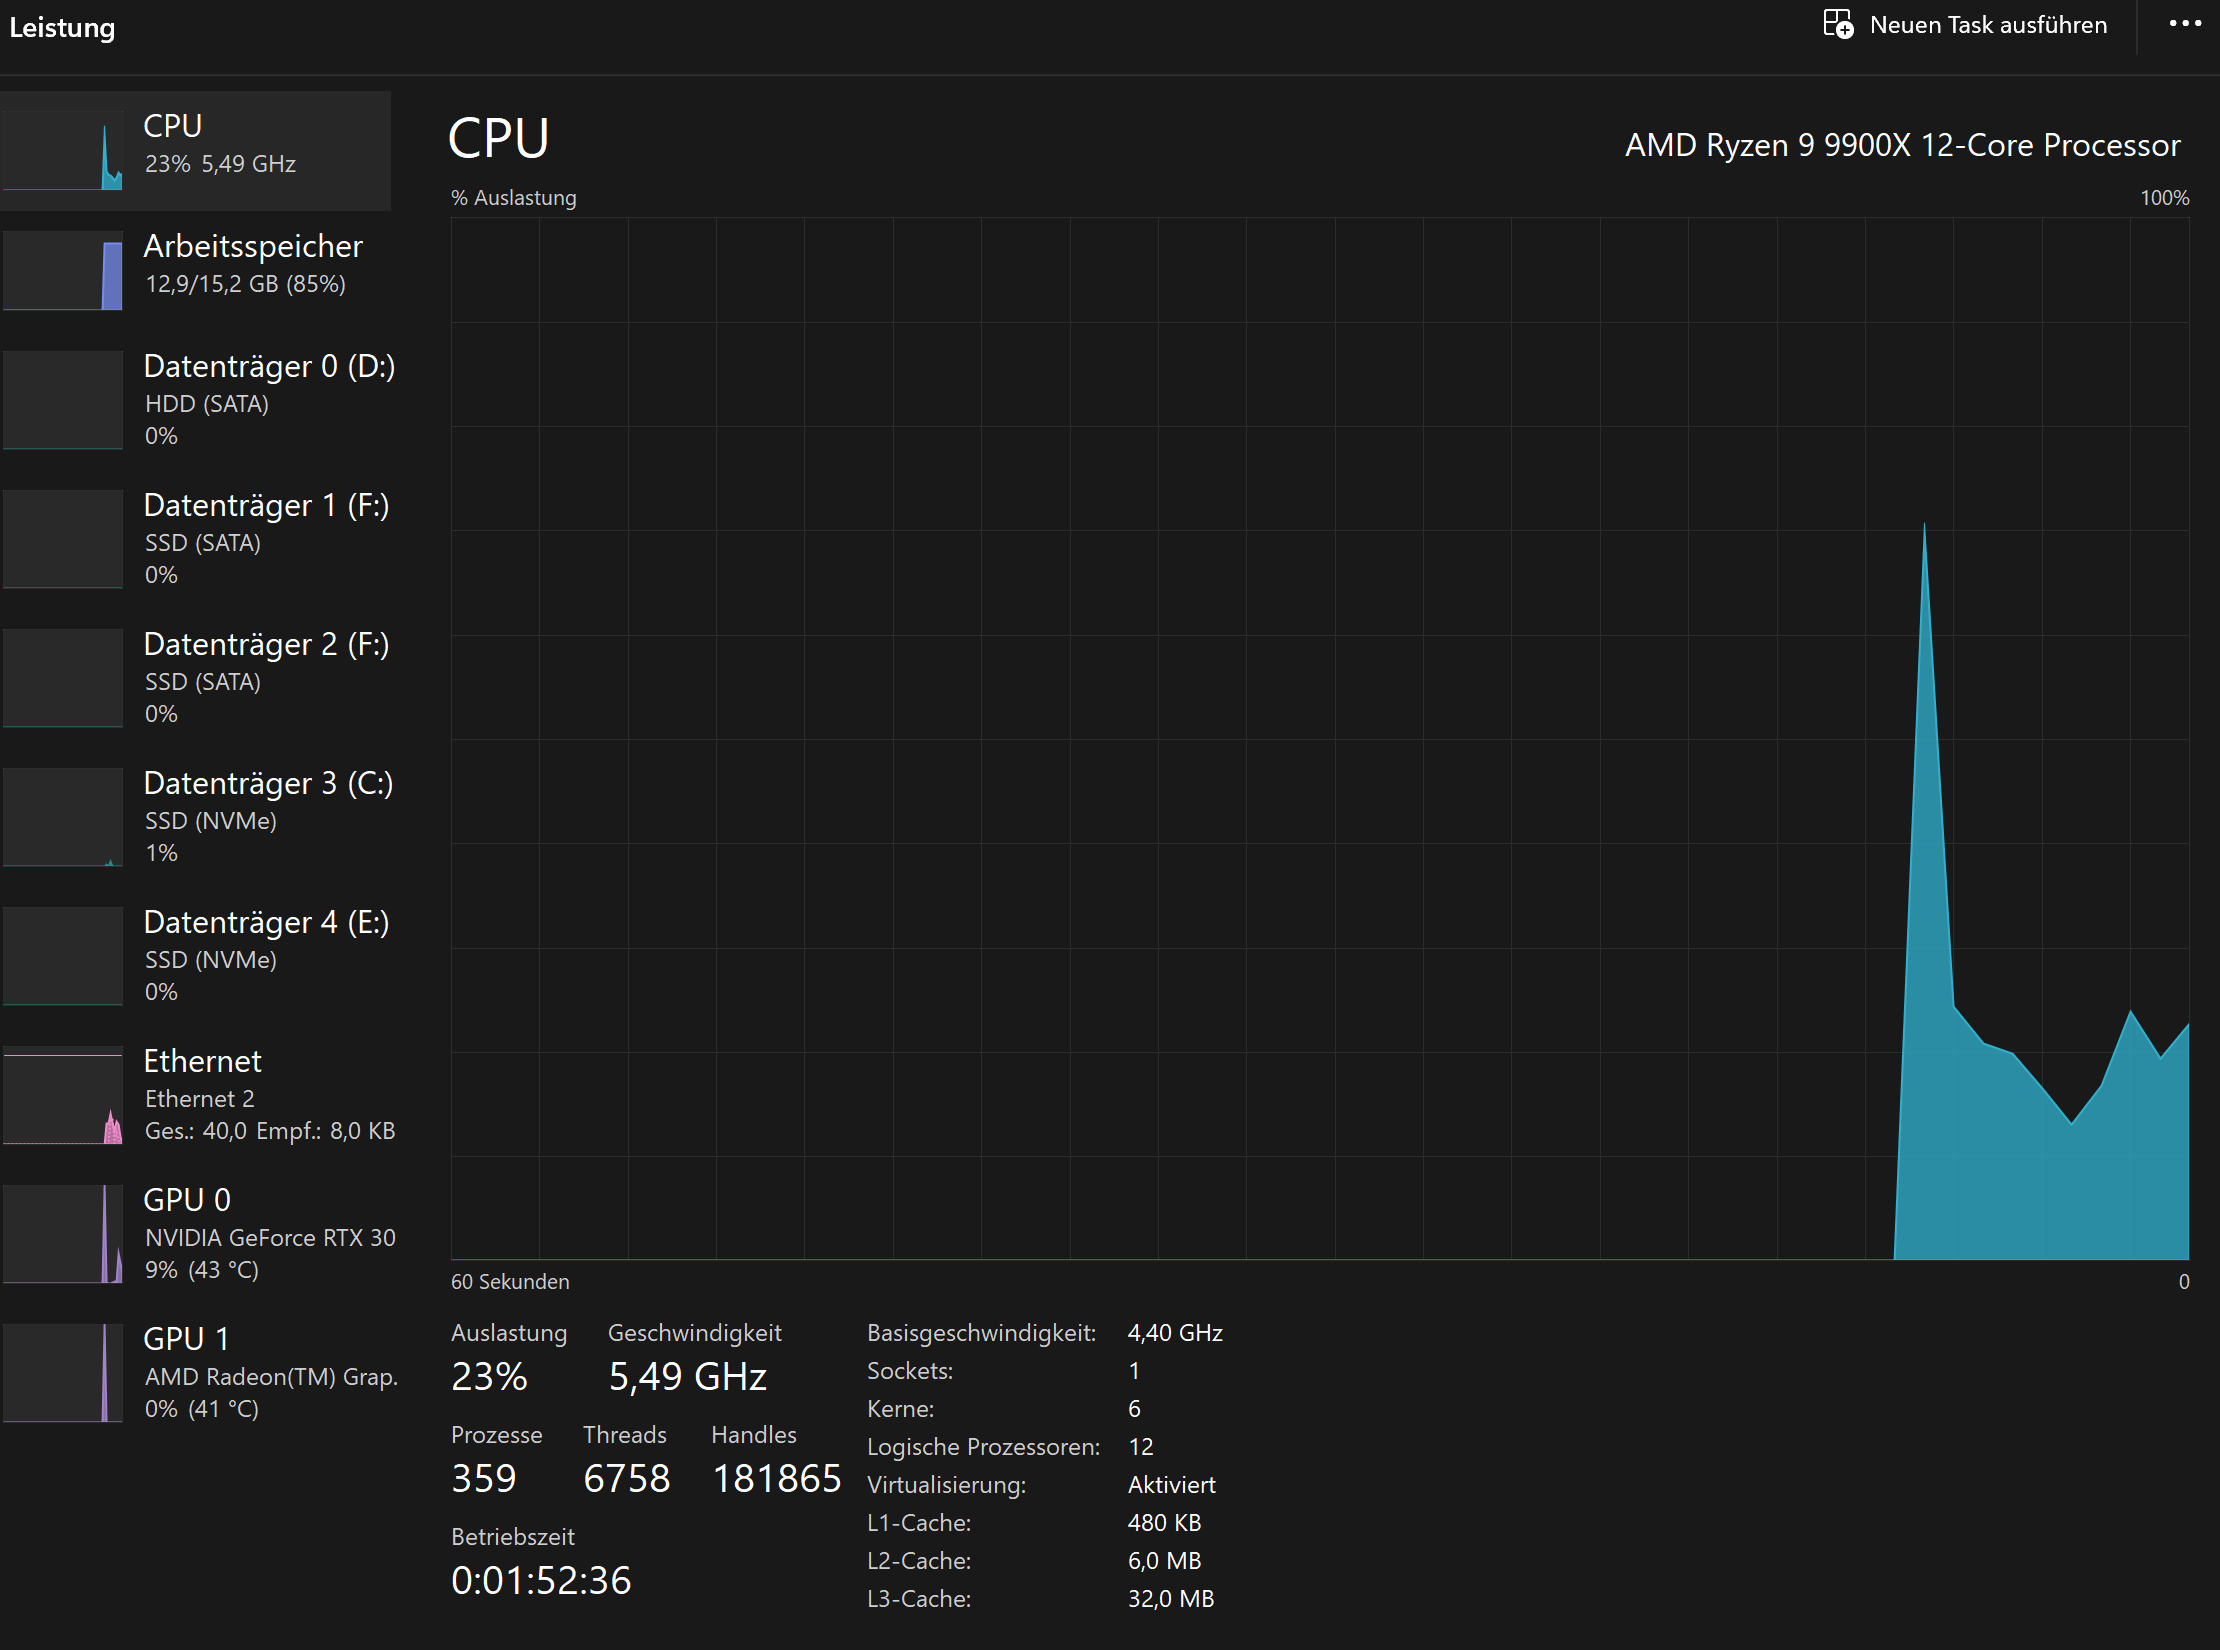Click the Ethernet graph thumbnail
The image size is (2220, 1650).
pos(63,1096)
